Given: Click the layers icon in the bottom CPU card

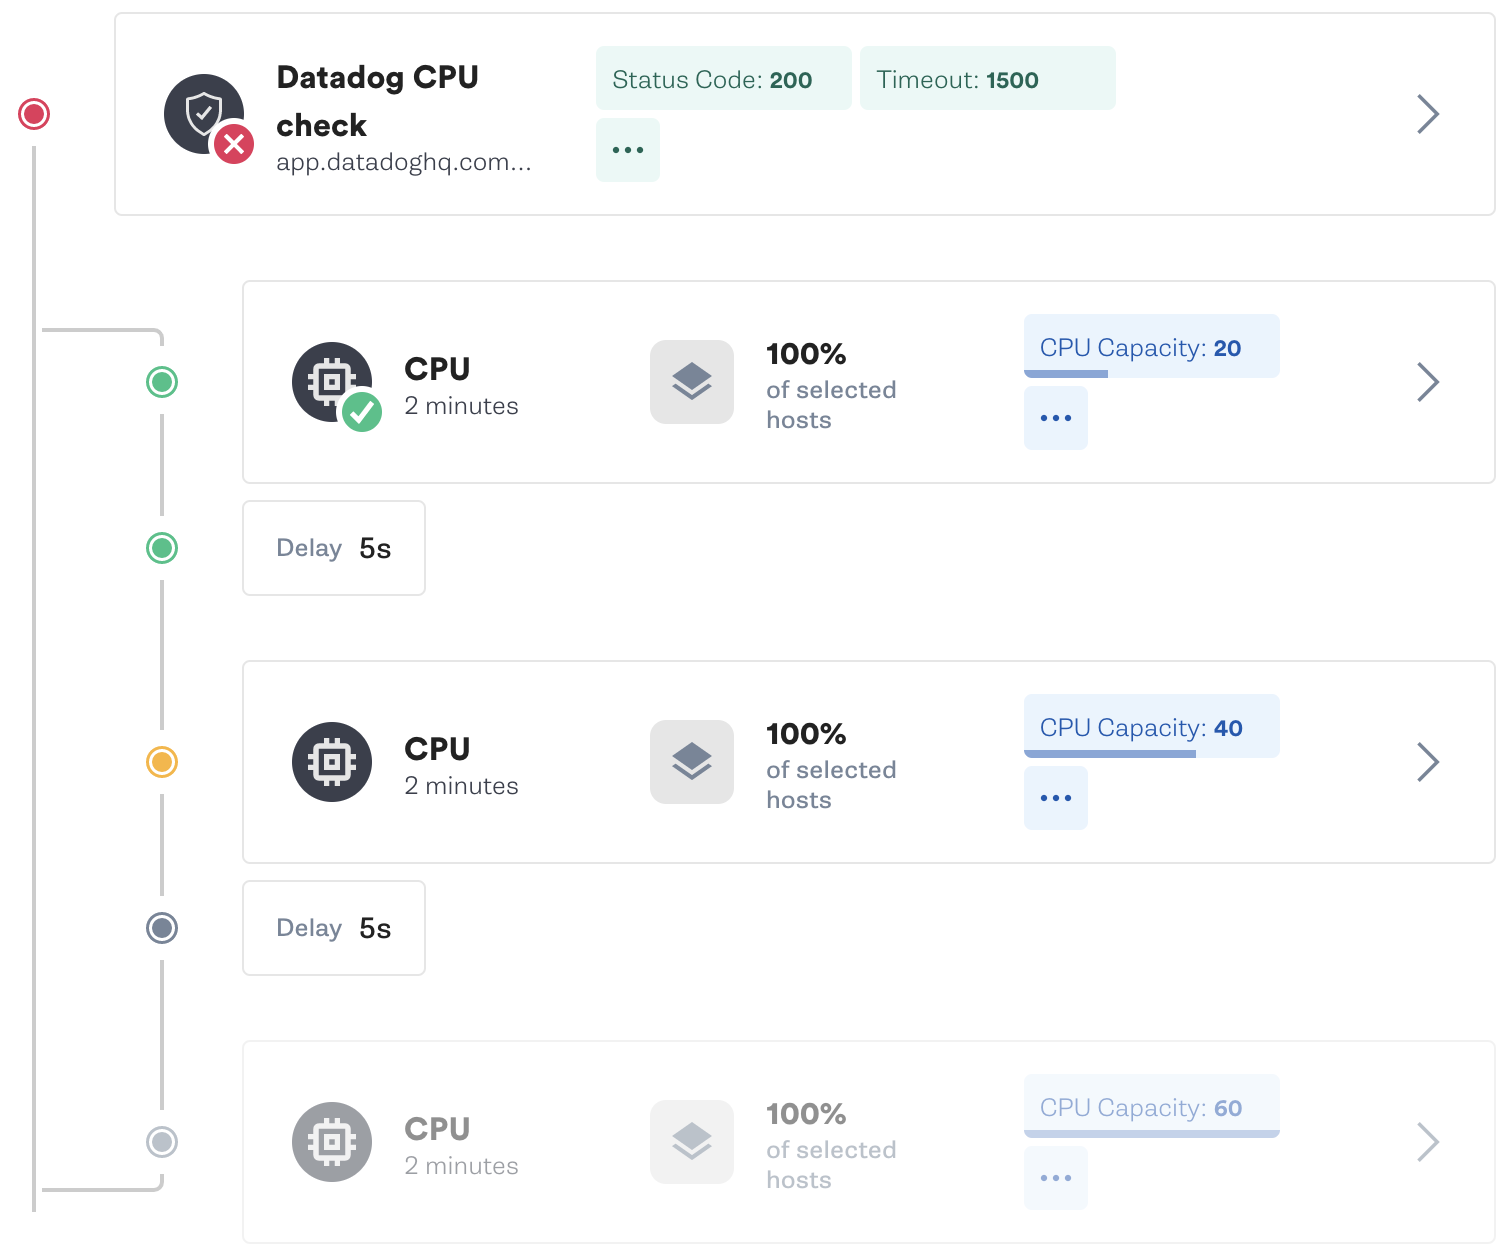Looking at the screenshot, I should pos(691,1142).
